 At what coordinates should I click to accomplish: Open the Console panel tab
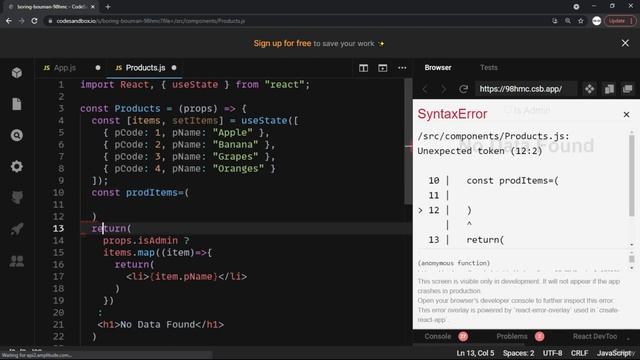[438, 336]
